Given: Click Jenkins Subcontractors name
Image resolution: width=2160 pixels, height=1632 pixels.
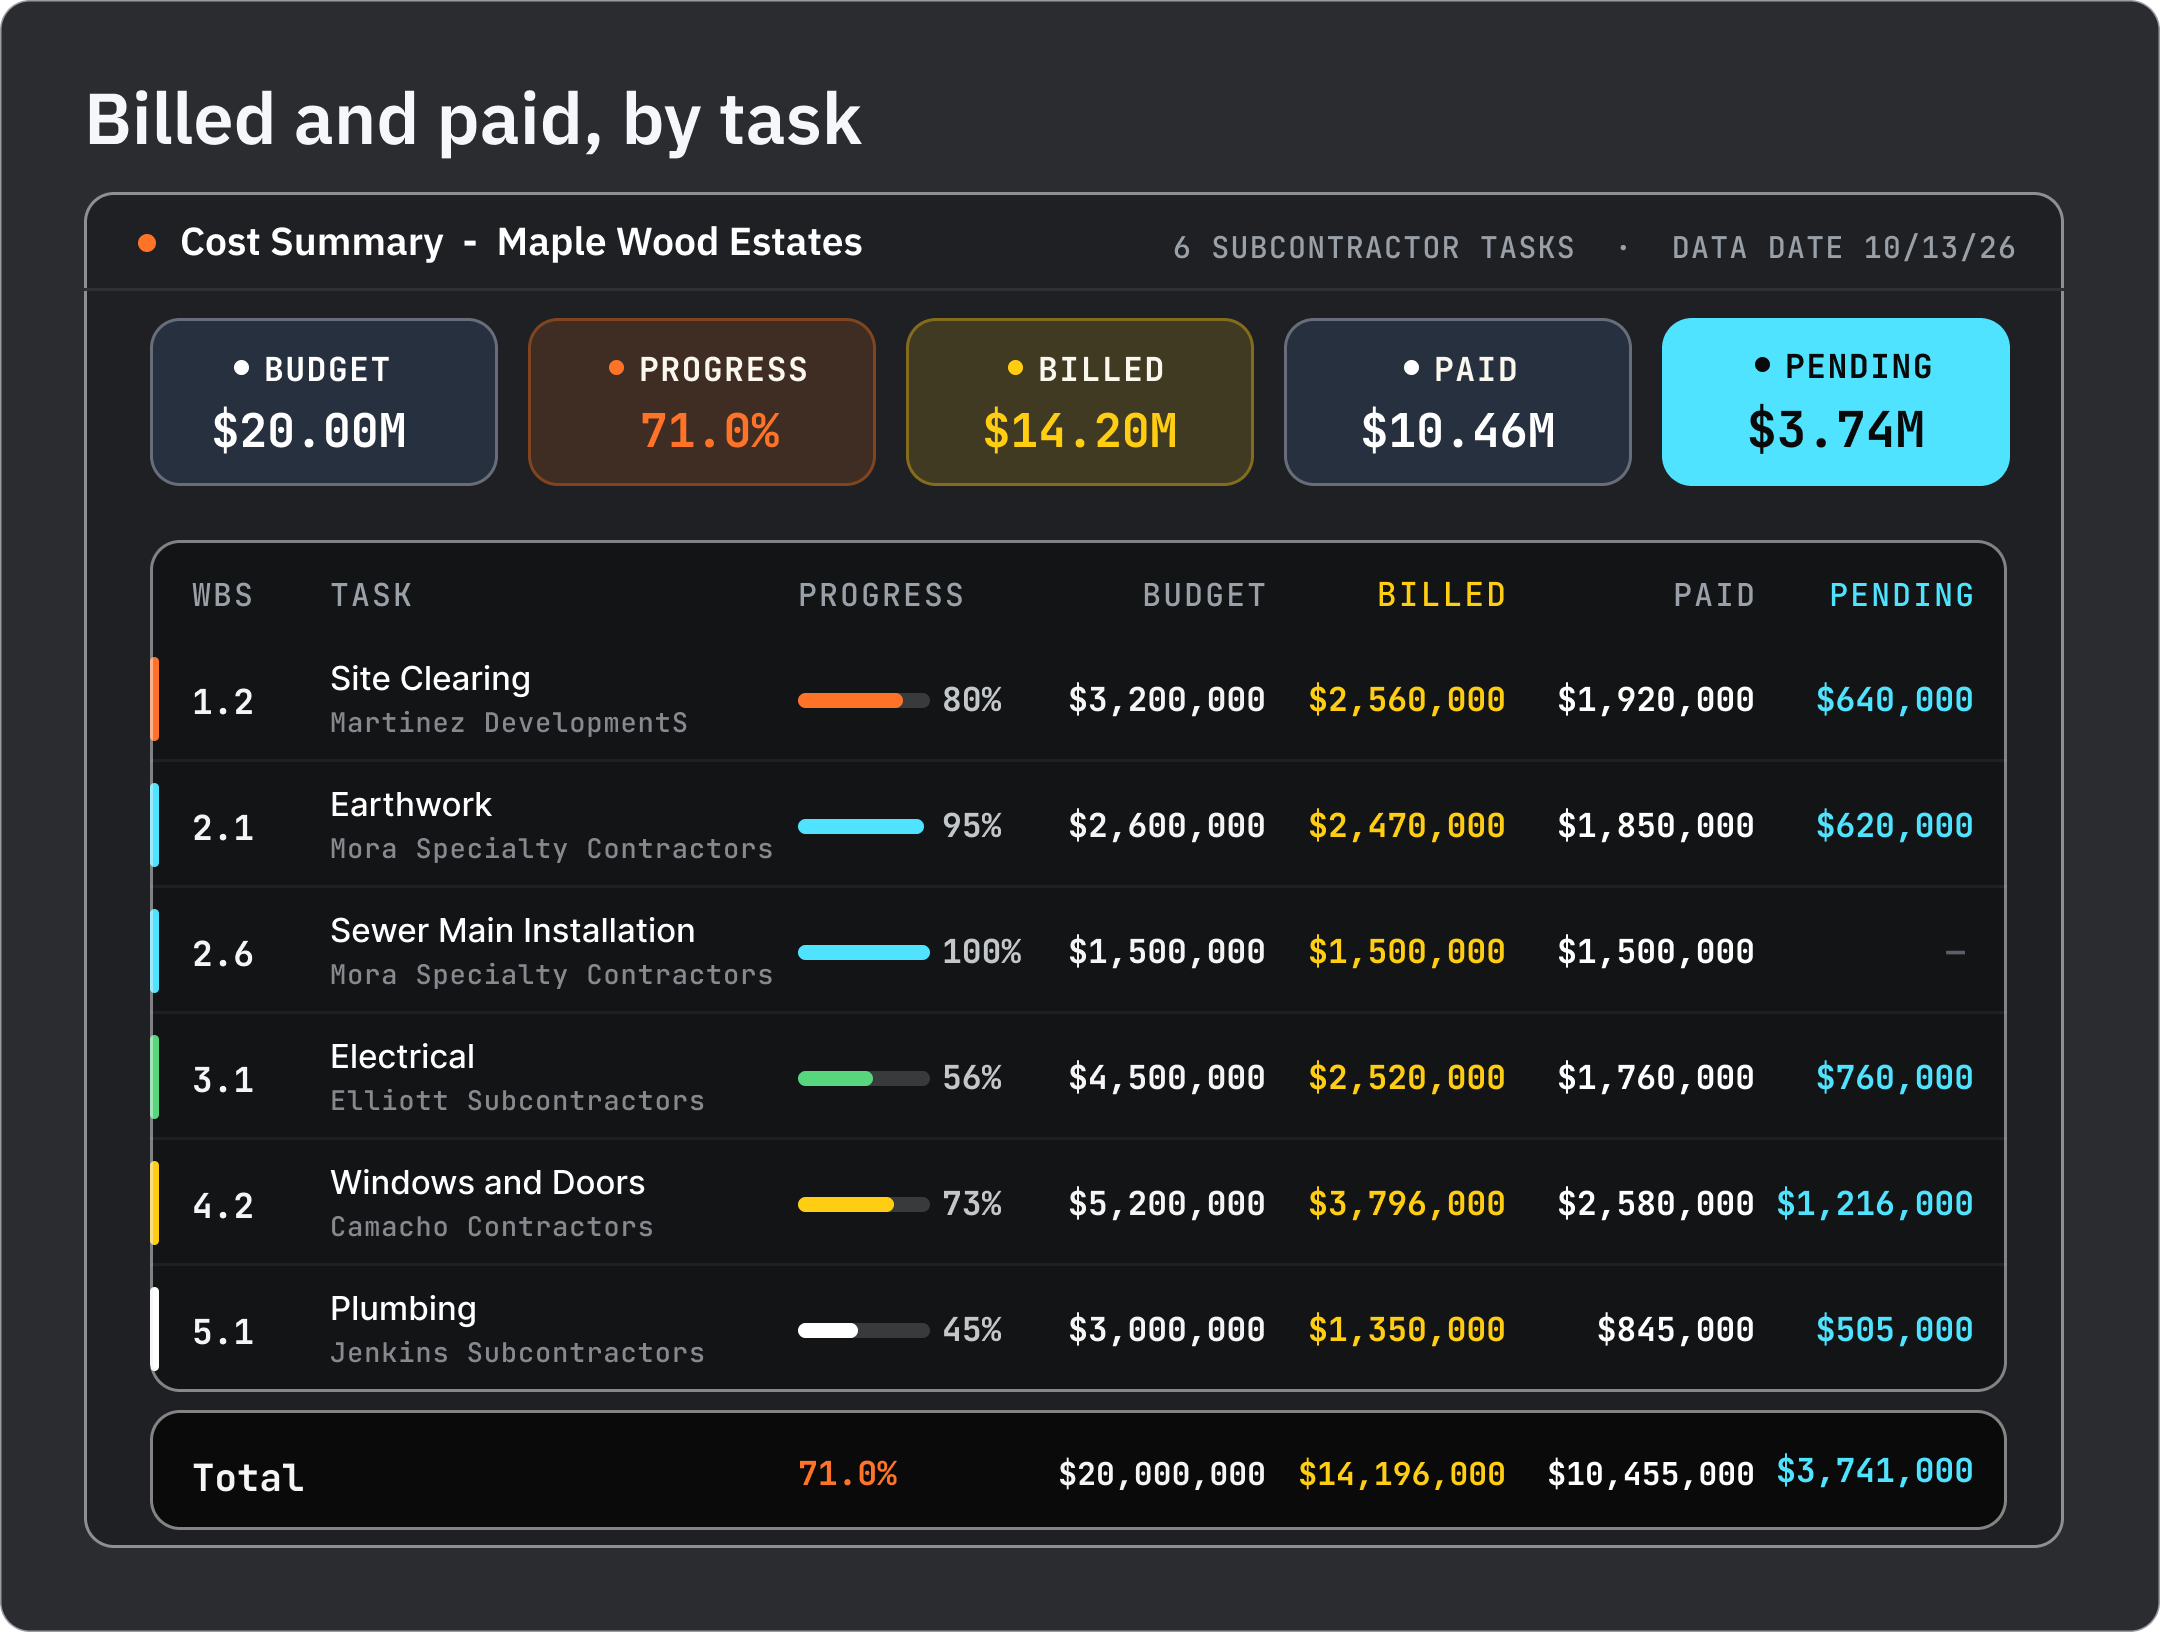Looking at the screenshot, I should [518, 1353].
